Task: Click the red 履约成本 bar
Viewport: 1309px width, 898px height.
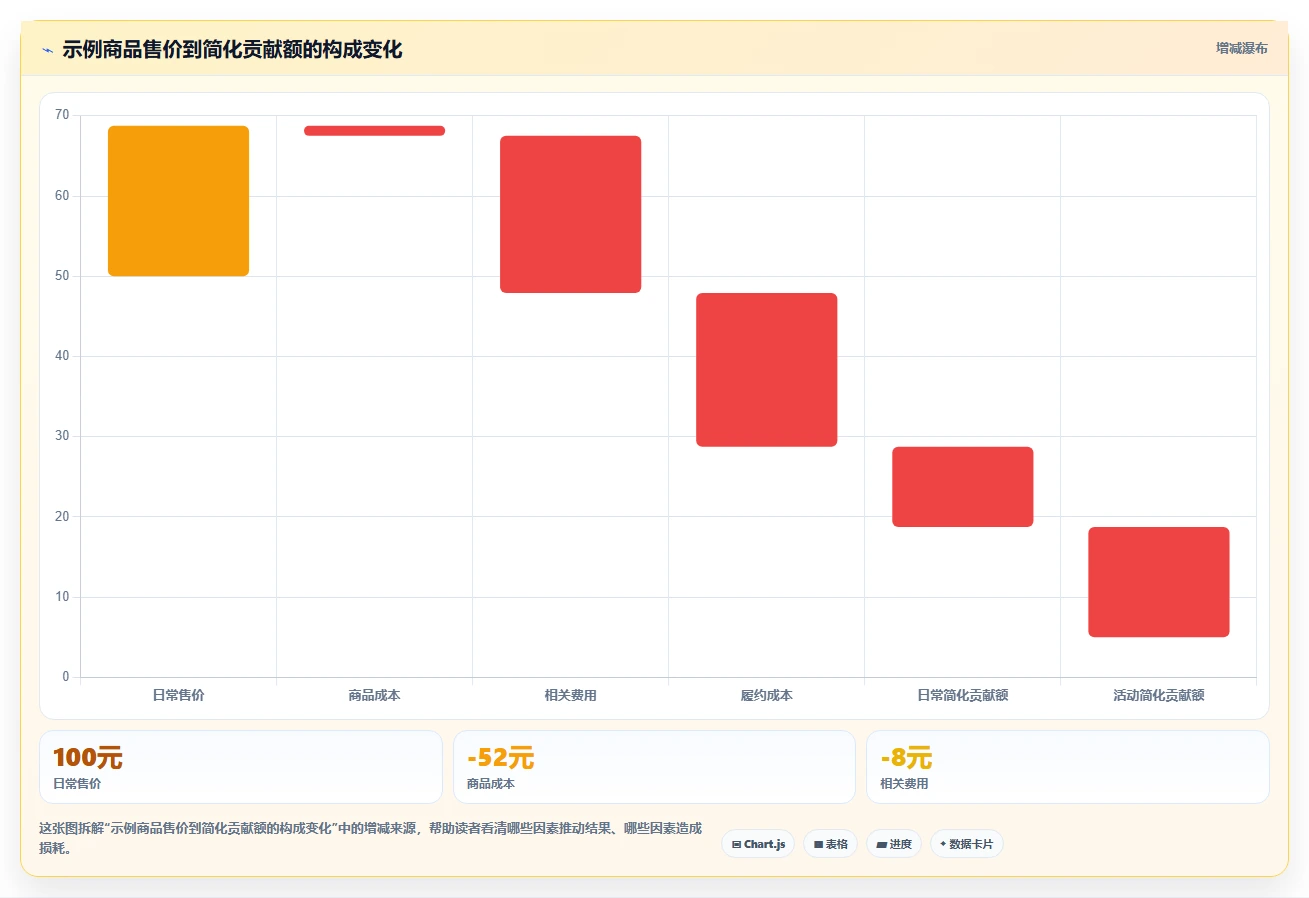Action: click(x=766, y=370)
